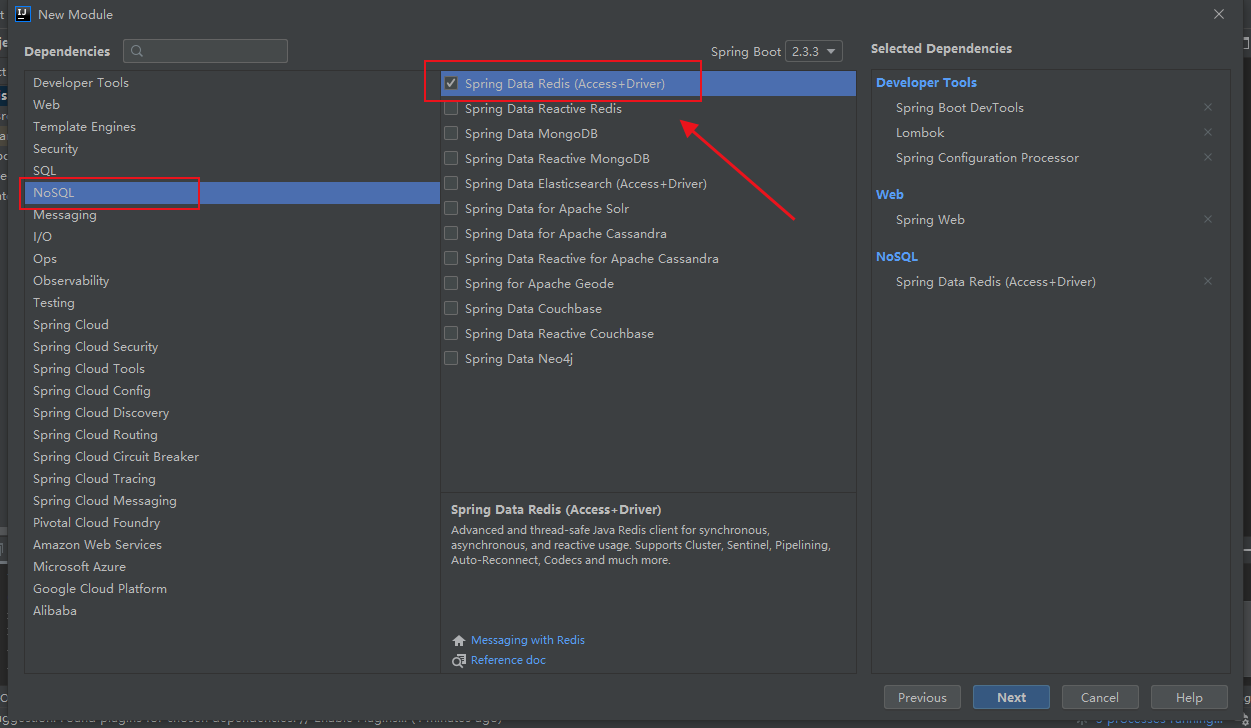
Task: Focus the dependencies search field
Action: [x=205, y=51]
